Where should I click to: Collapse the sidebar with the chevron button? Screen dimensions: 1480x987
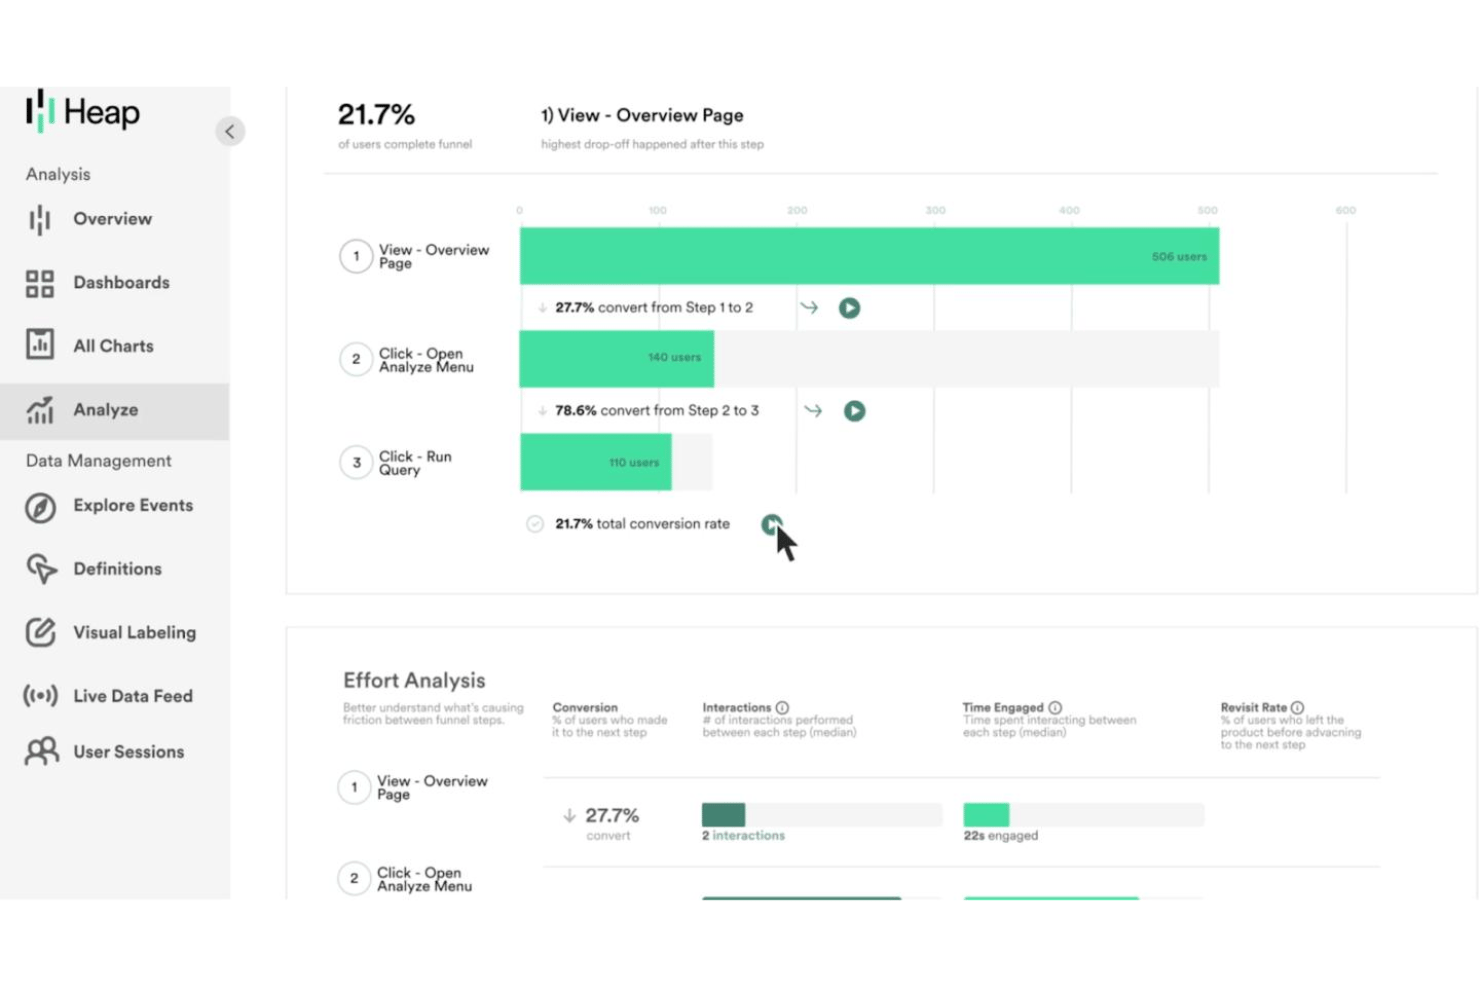230,131
